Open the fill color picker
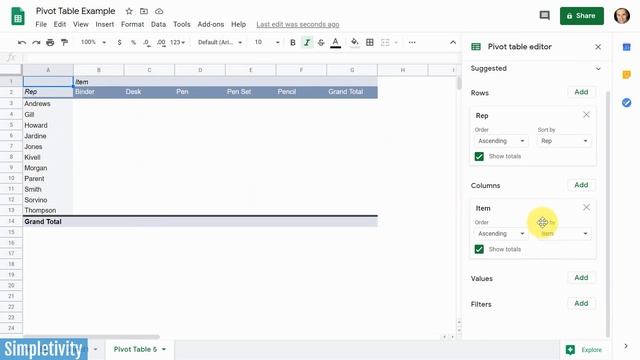The height and width of the screenshot is (360, 640). [x=355, y=42]
